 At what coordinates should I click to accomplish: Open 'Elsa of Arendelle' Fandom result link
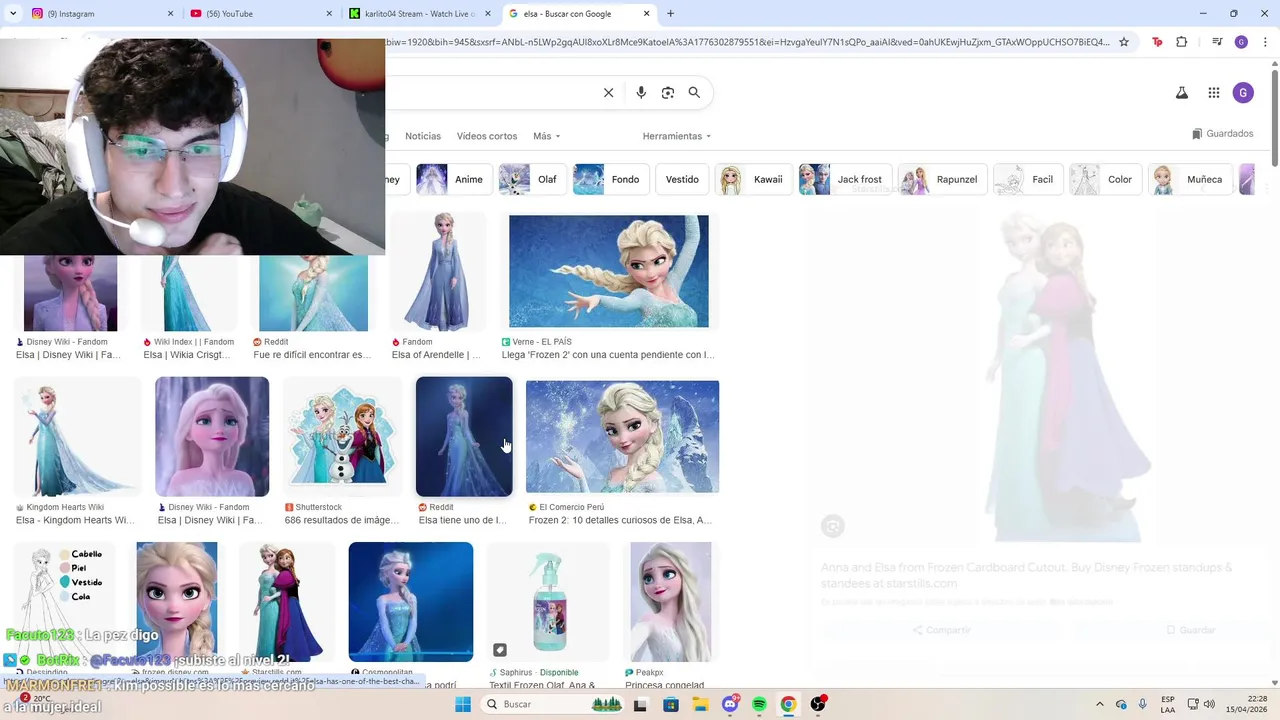click(x=436, y=355)
